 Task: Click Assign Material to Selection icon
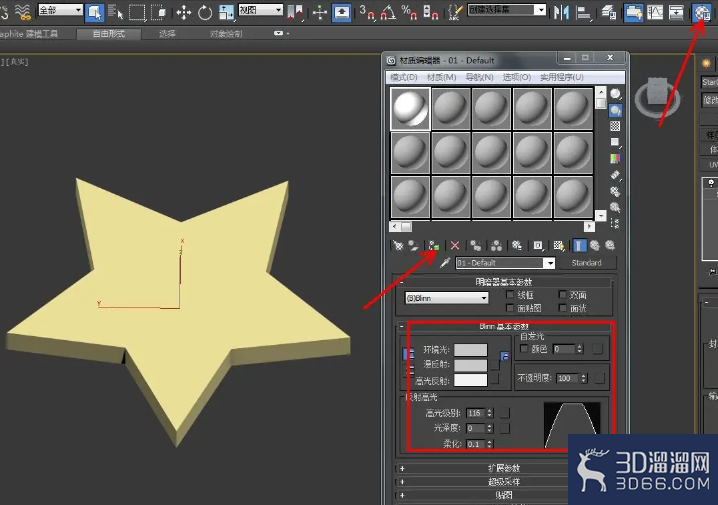click(433, 245)
